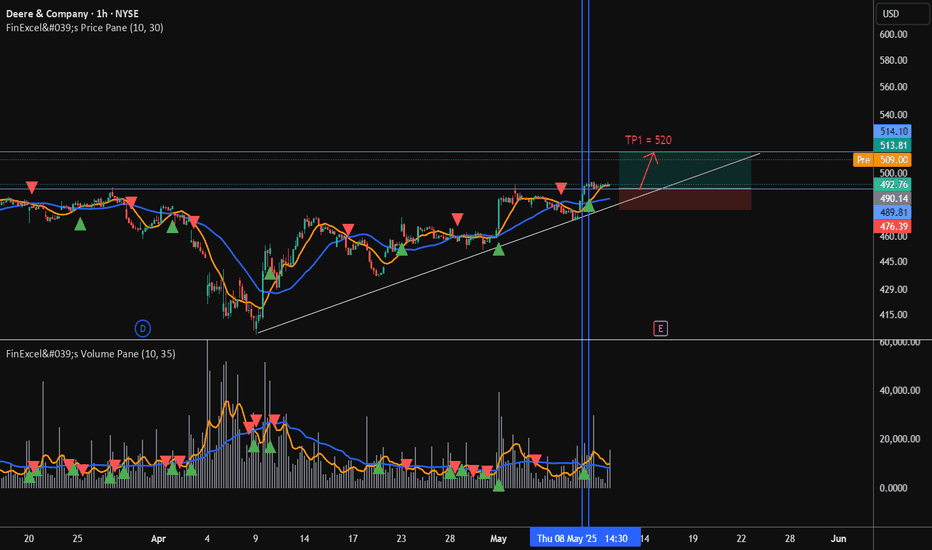Click the 580.00 price axis value

coord(893,60)
